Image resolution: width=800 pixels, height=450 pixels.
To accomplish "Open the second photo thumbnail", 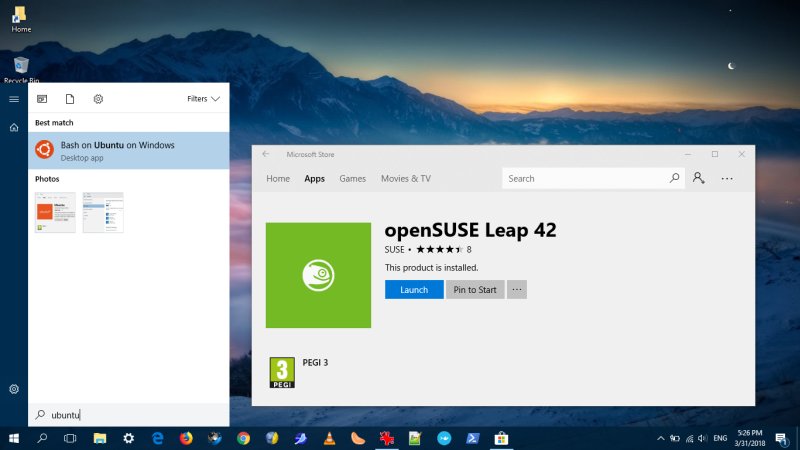I will click(103, 212).
